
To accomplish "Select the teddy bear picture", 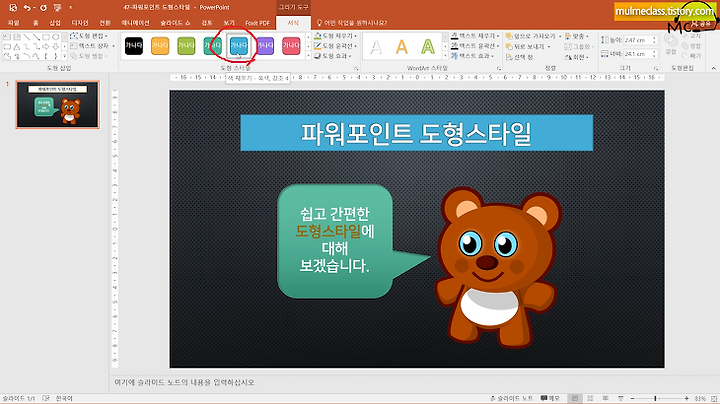I will [x=499, y=266].
